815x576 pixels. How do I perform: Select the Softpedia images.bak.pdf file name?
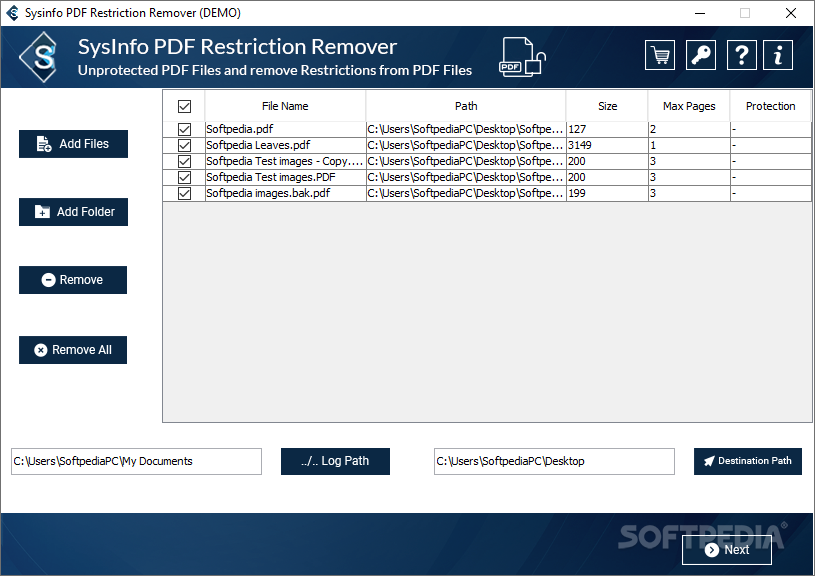pos(285,194)
